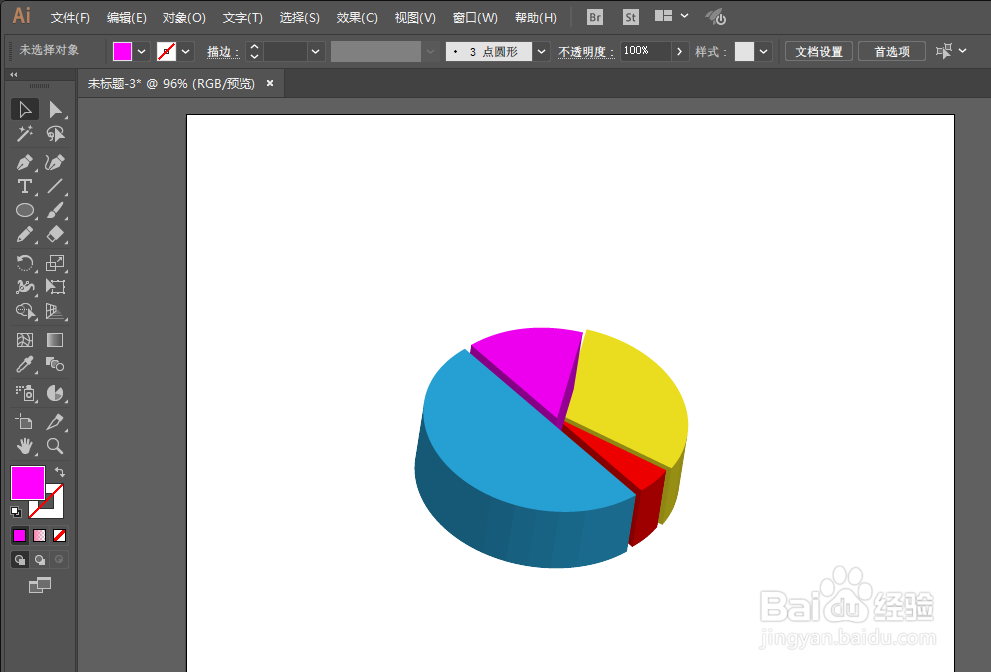Activate the Free Transform tool

click(x=55, y=286)
